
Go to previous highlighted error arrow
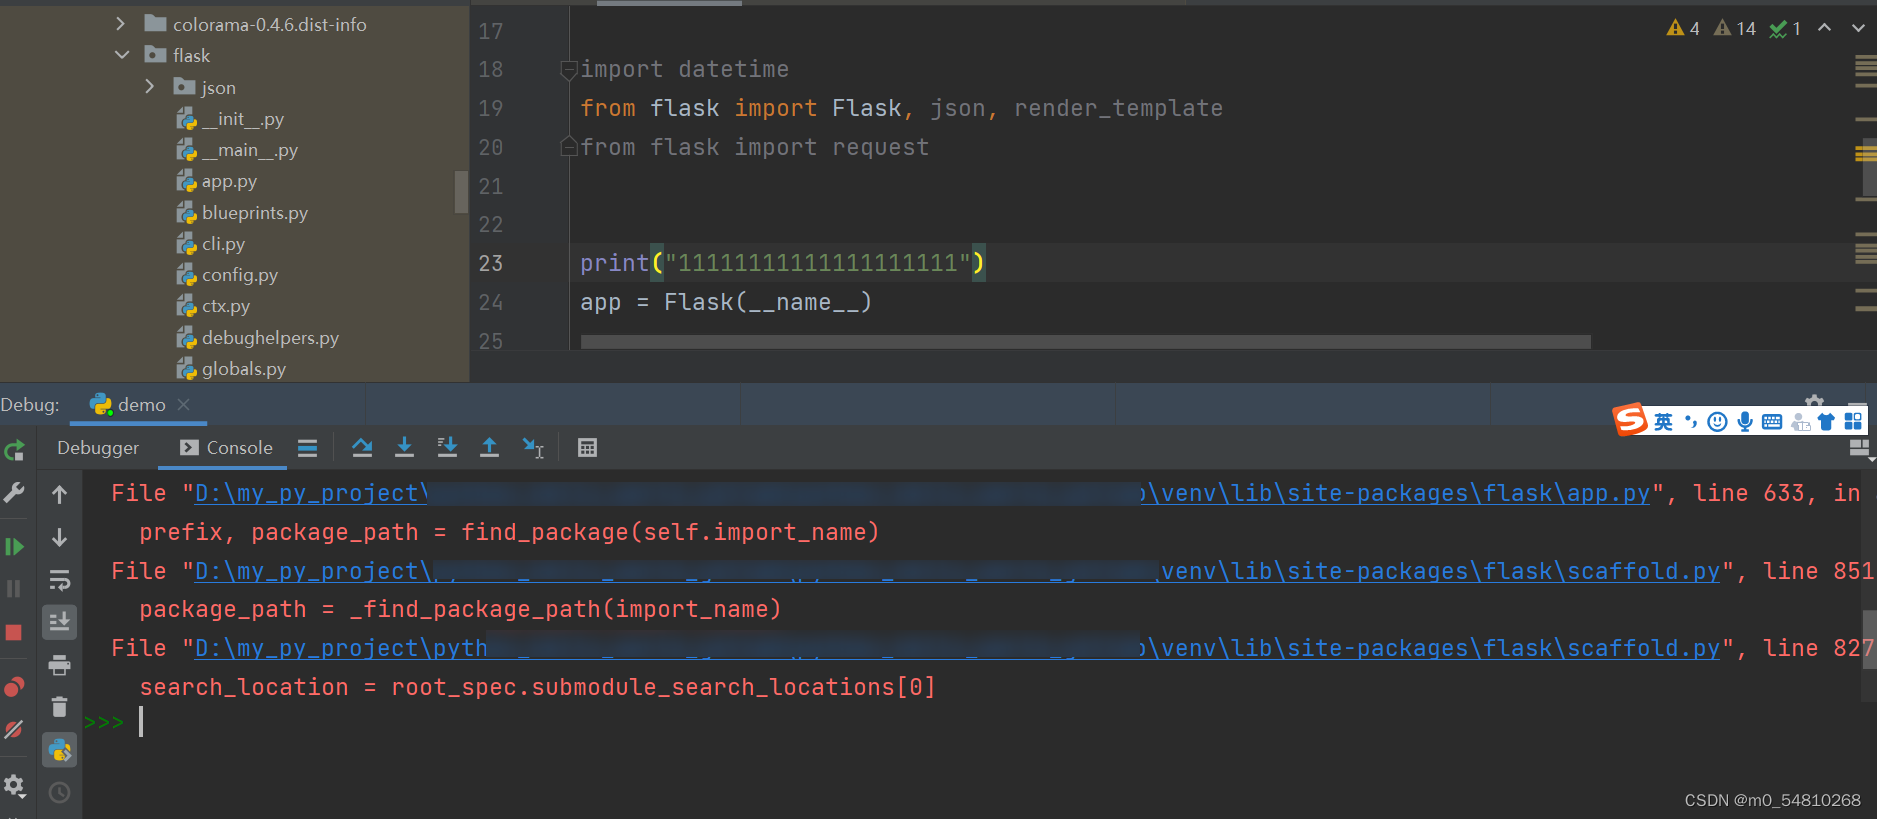pyautogui.click(x=1825, y=27)
